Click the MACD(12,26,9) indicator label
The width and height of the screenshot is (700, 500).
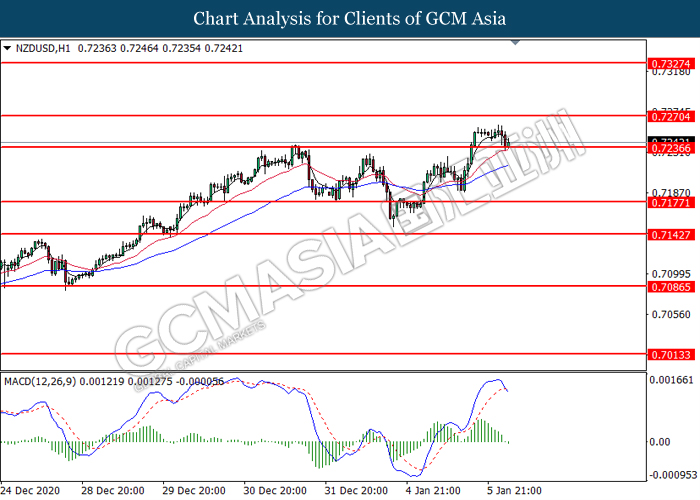click(x=40, y=382)
